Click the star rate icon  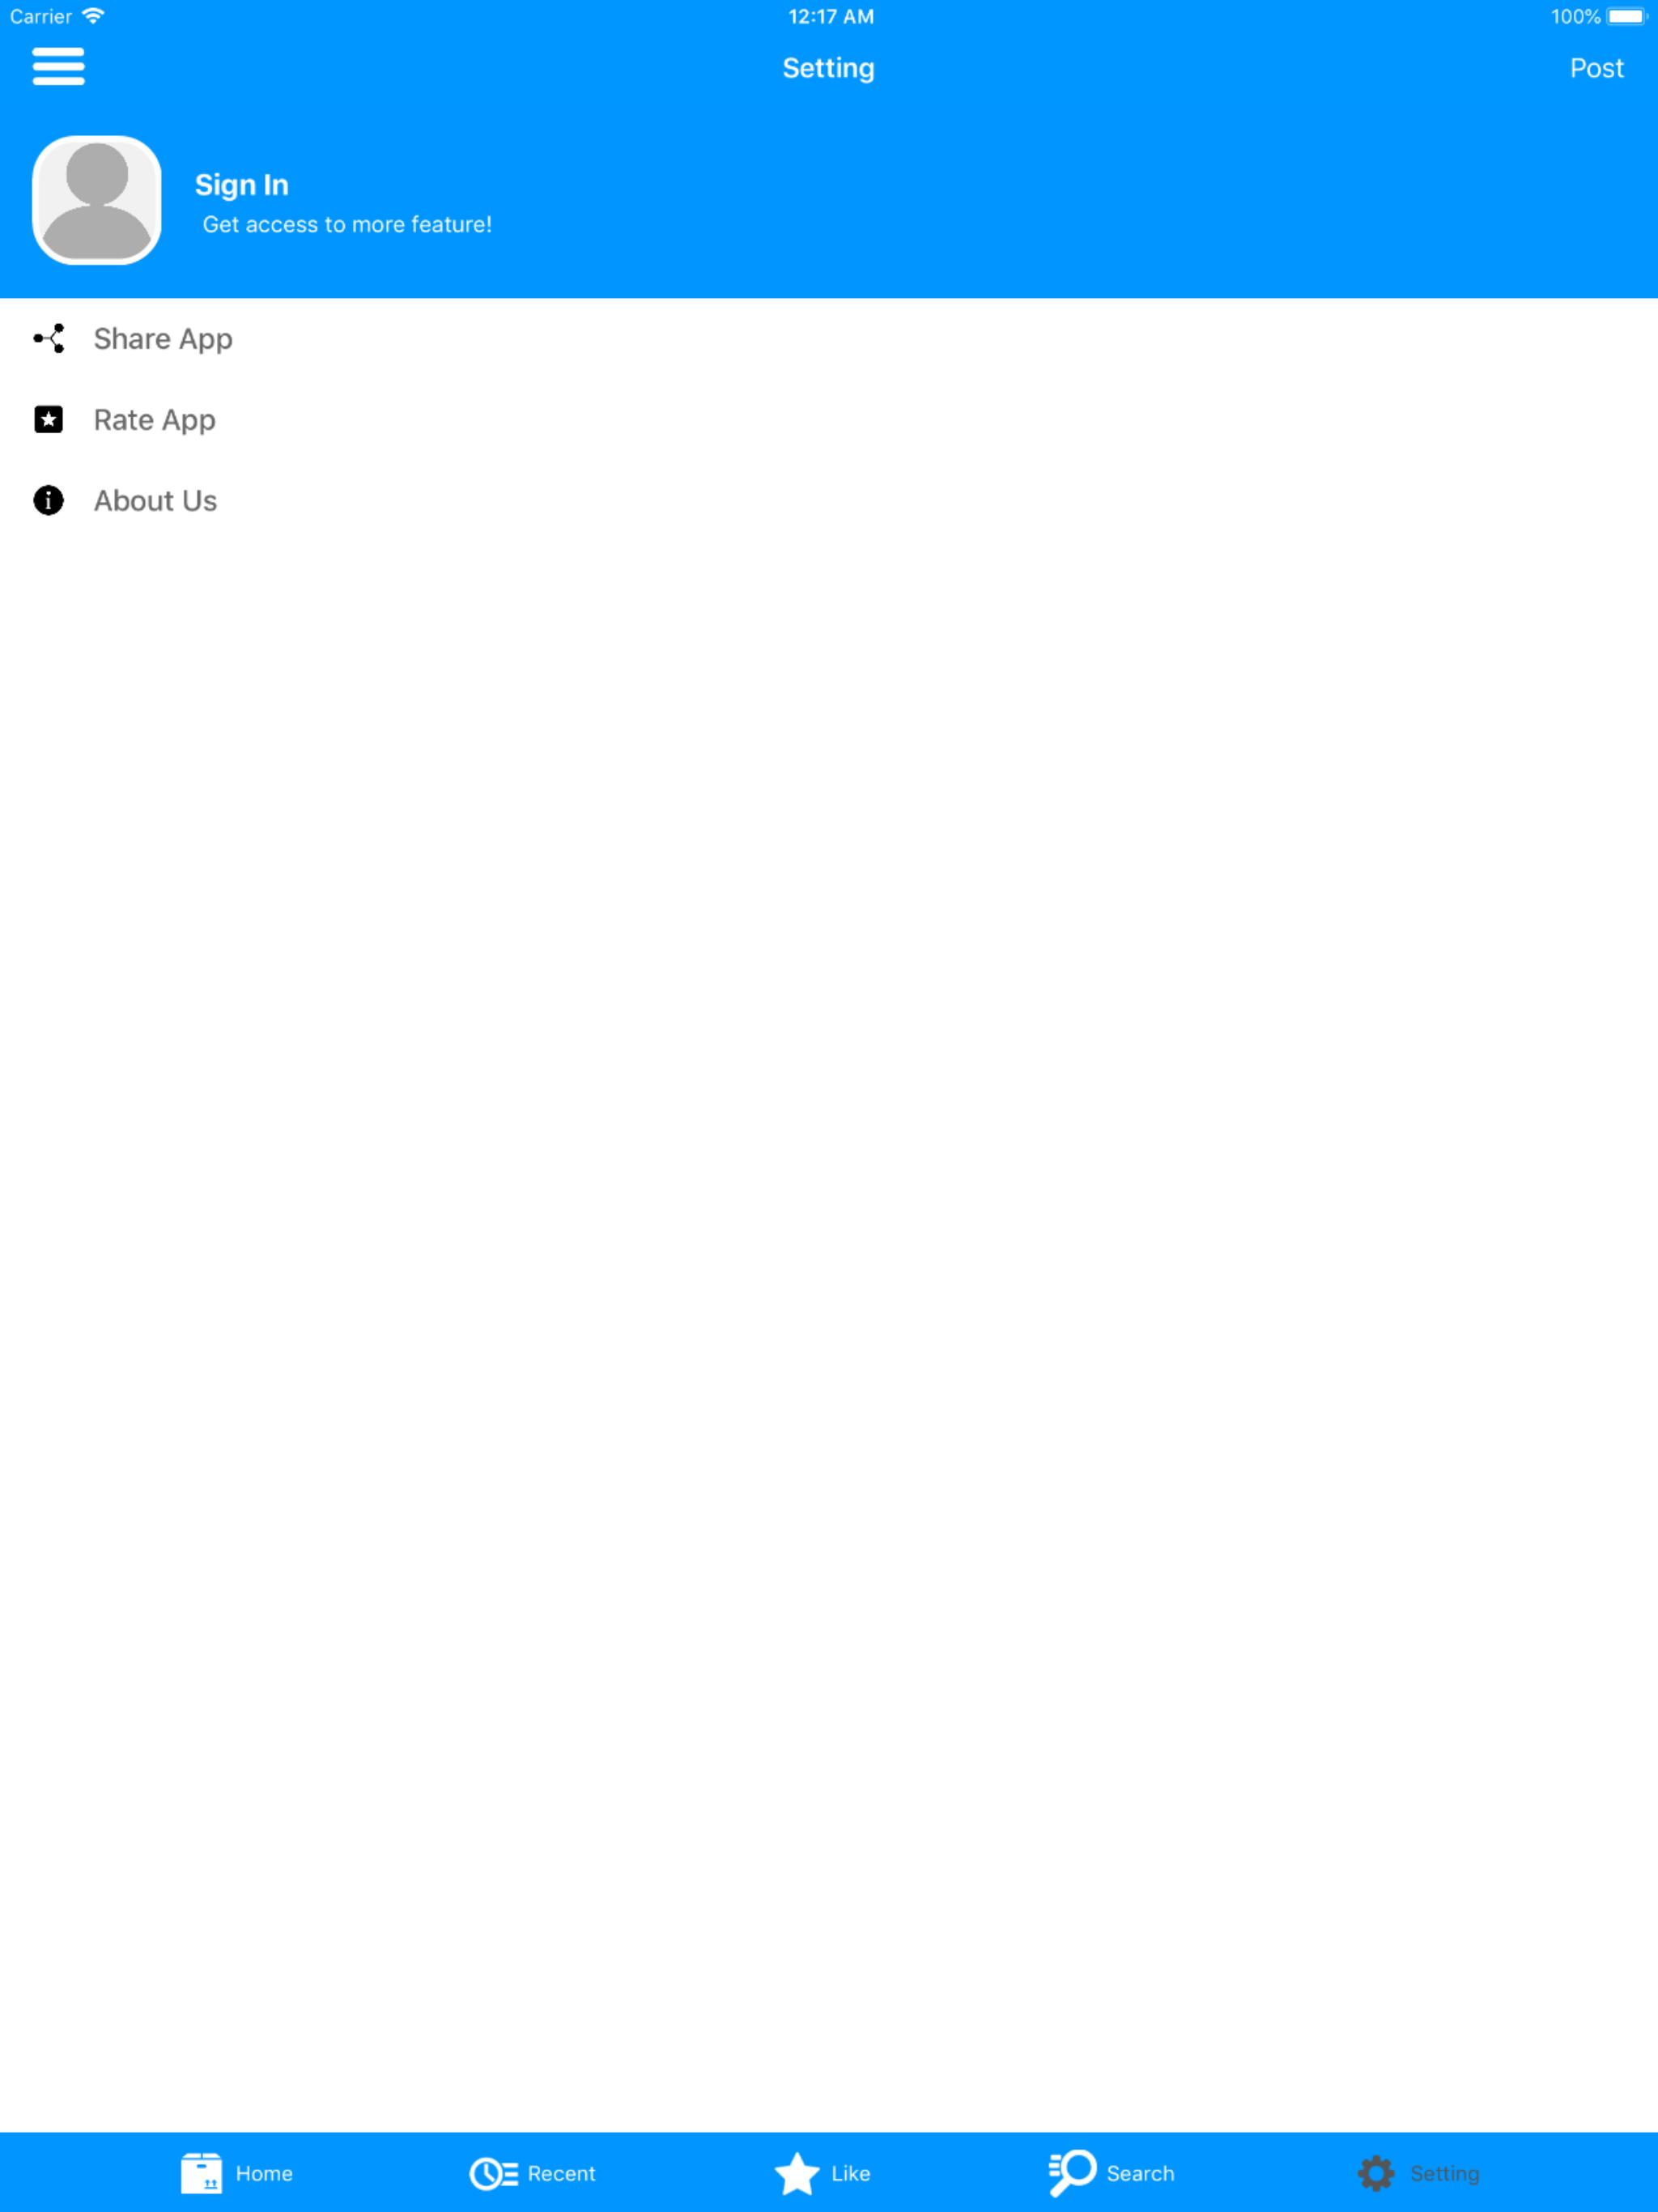(x=49, y=419)
